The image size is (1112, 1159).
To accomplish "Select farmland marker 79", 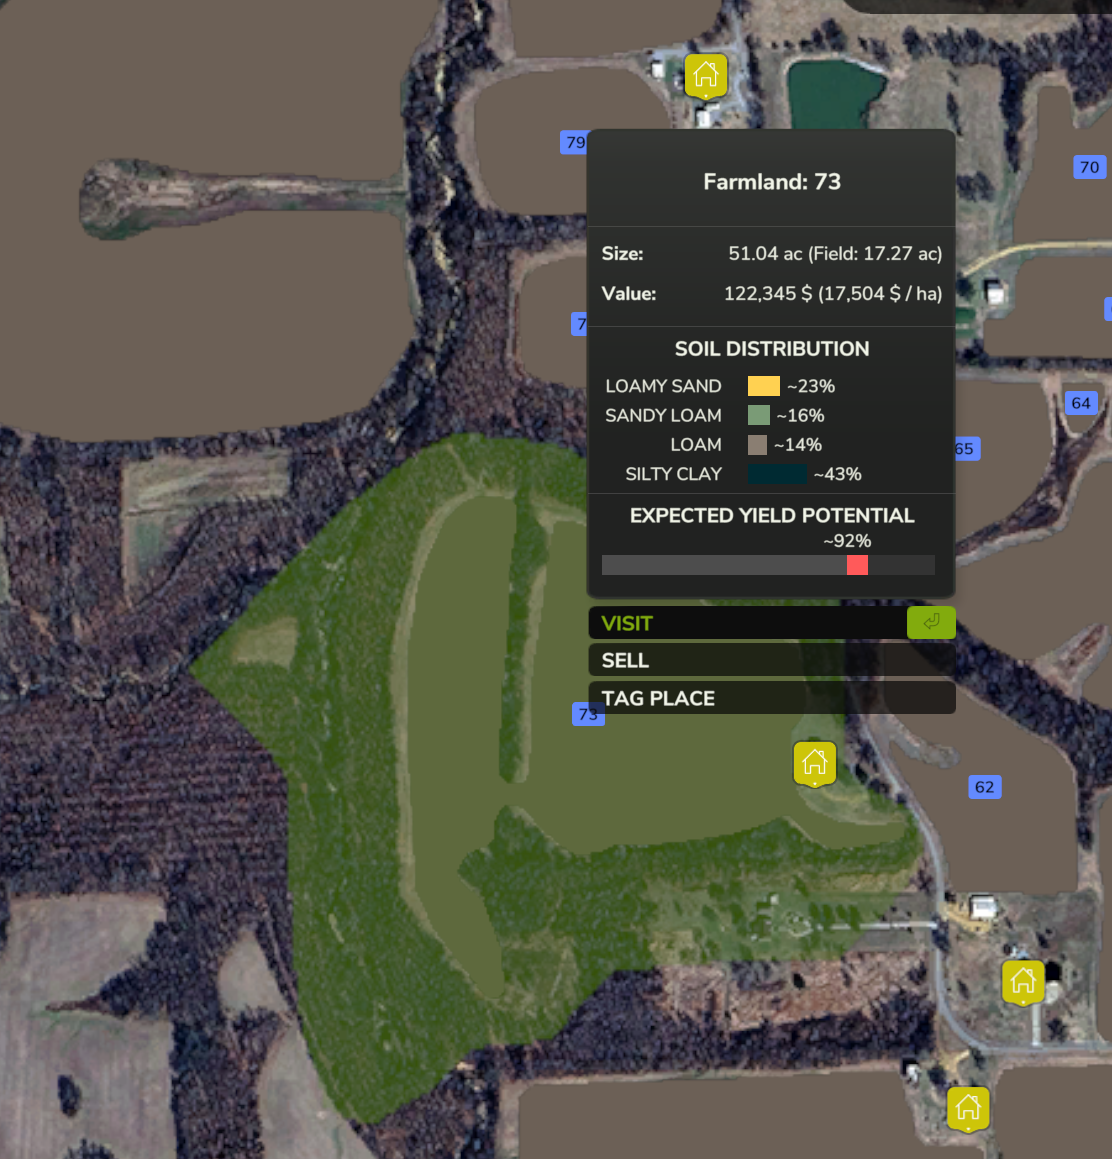I will coord(574,142).
